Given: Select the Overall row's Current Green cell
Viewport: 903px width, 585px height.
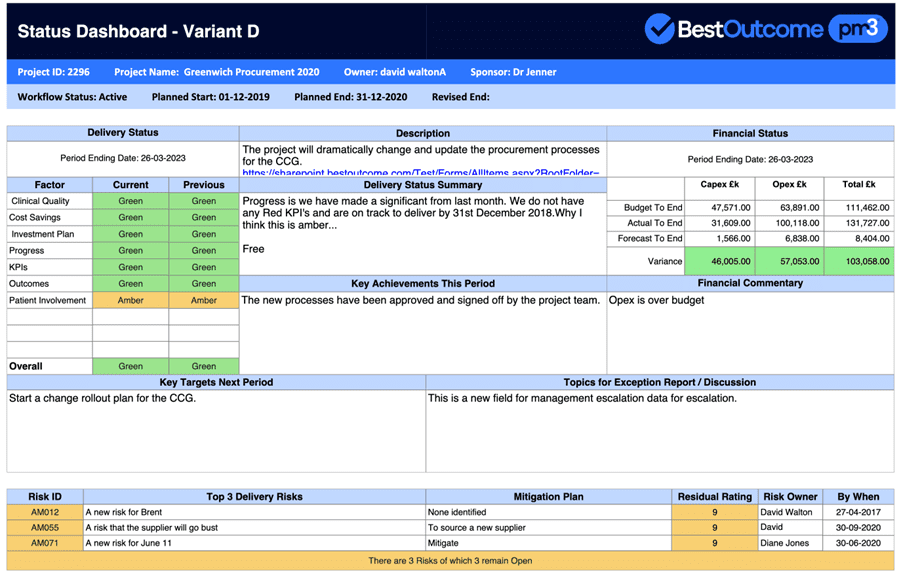Looking at the screenshot, I should coord(131,366).
